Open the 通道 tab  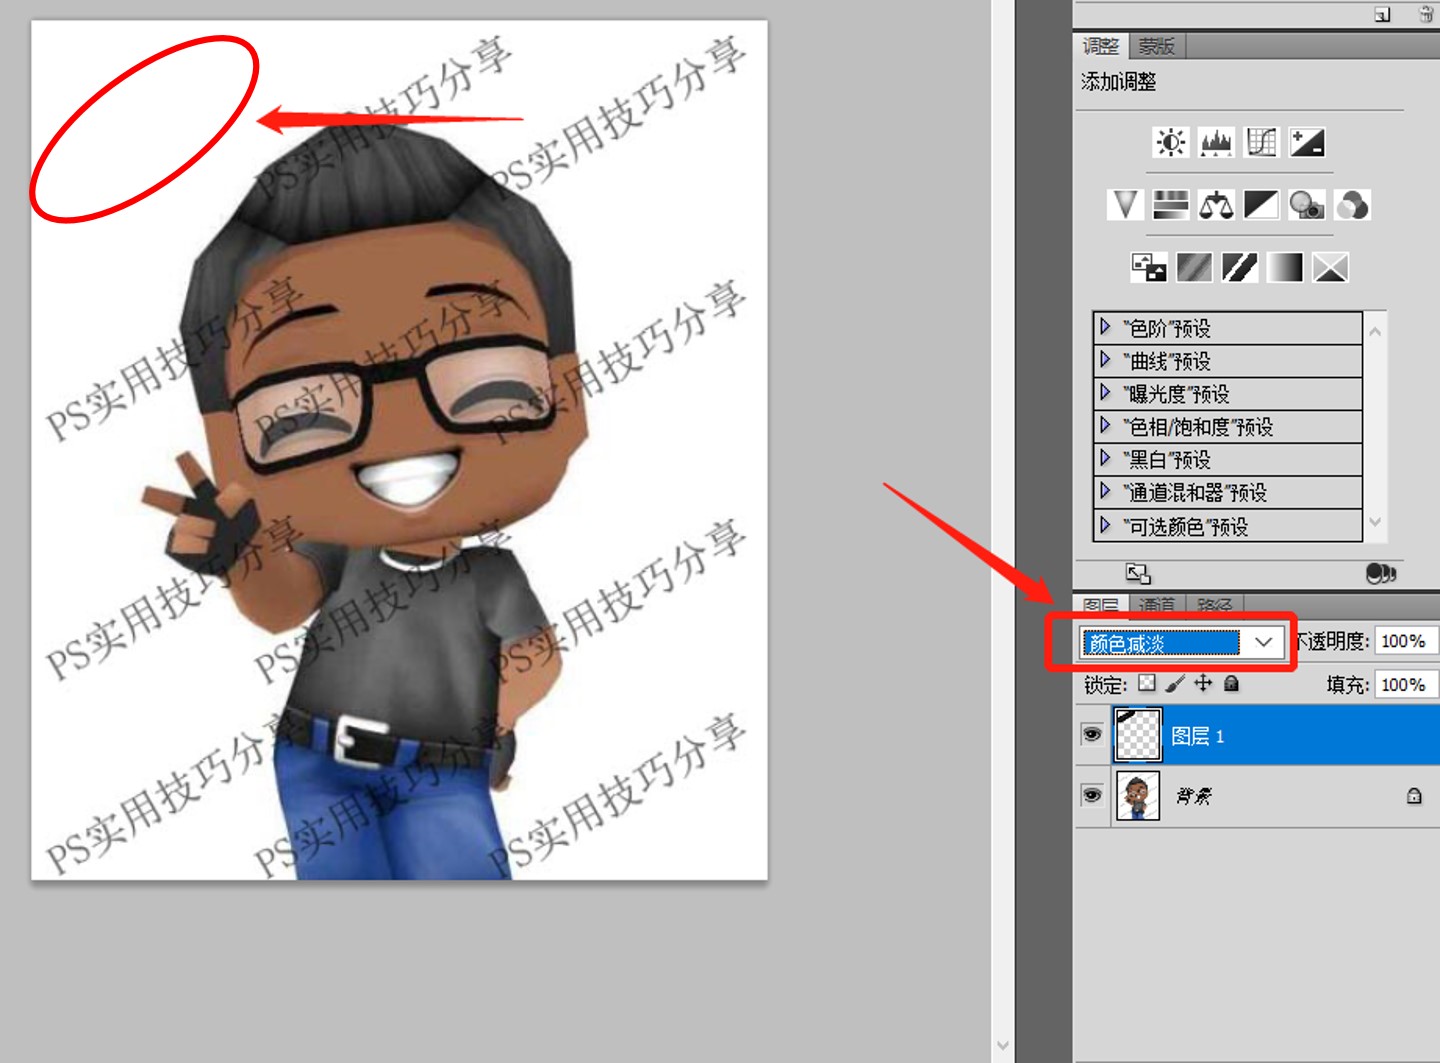pyautogui.click(x=1157, y=605)
